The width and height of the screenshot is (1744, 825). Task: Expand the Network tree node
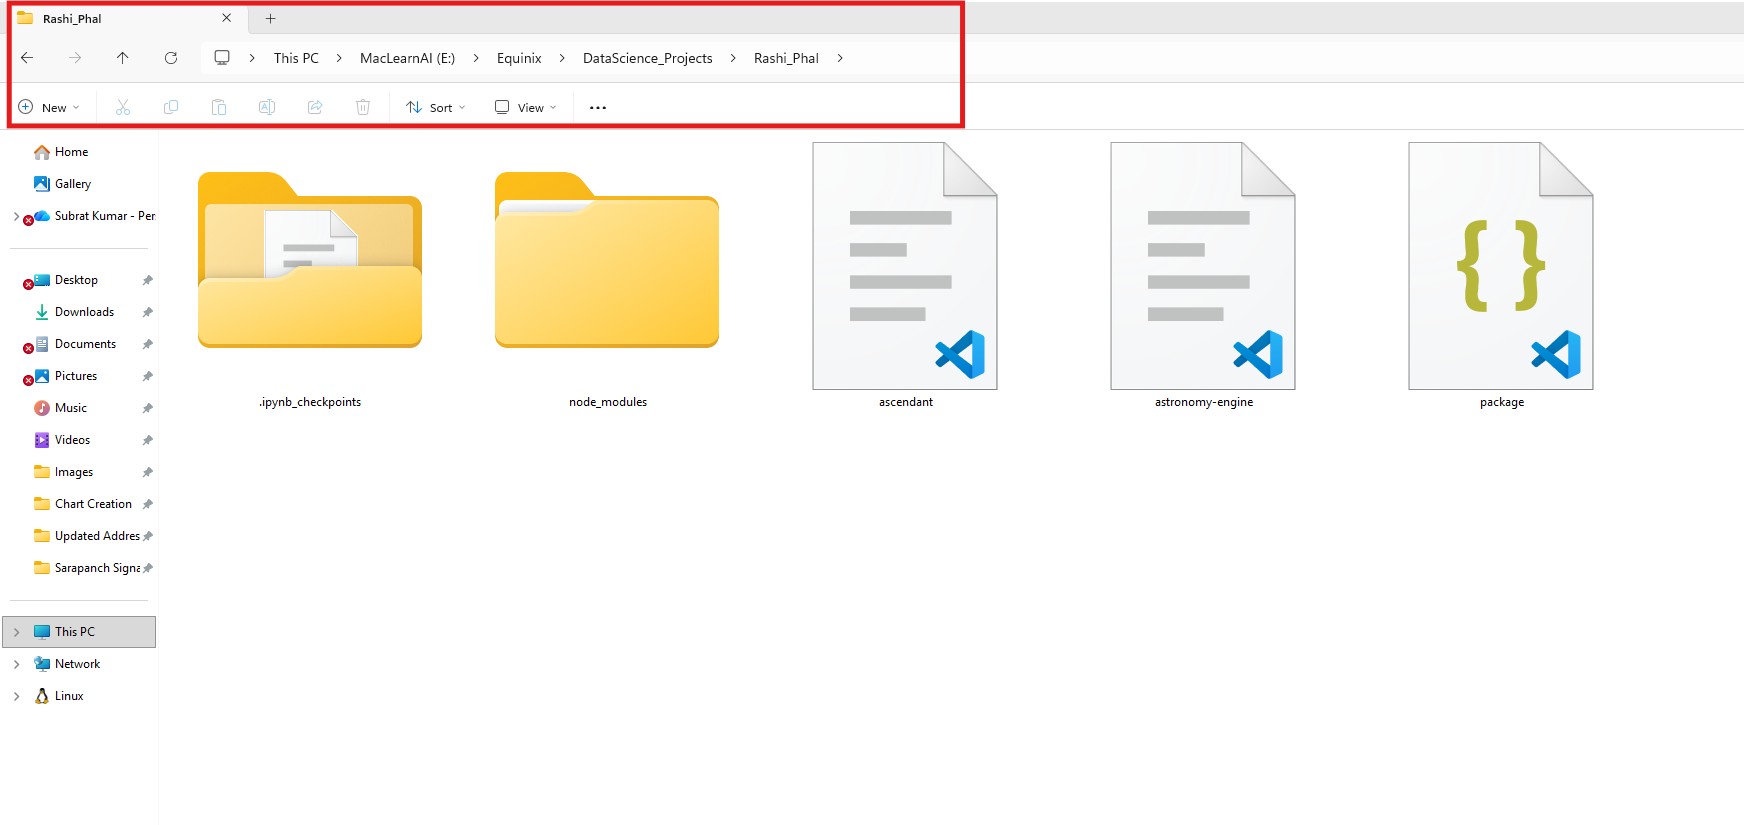click(x=17, y=664)
